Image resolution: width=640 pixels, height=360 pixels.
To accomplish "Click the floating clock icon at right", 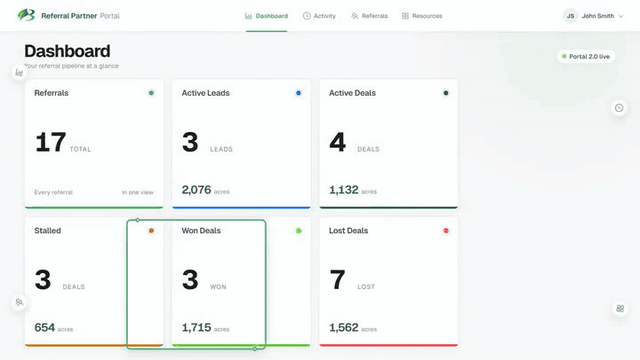I will (x=619, y=108).
